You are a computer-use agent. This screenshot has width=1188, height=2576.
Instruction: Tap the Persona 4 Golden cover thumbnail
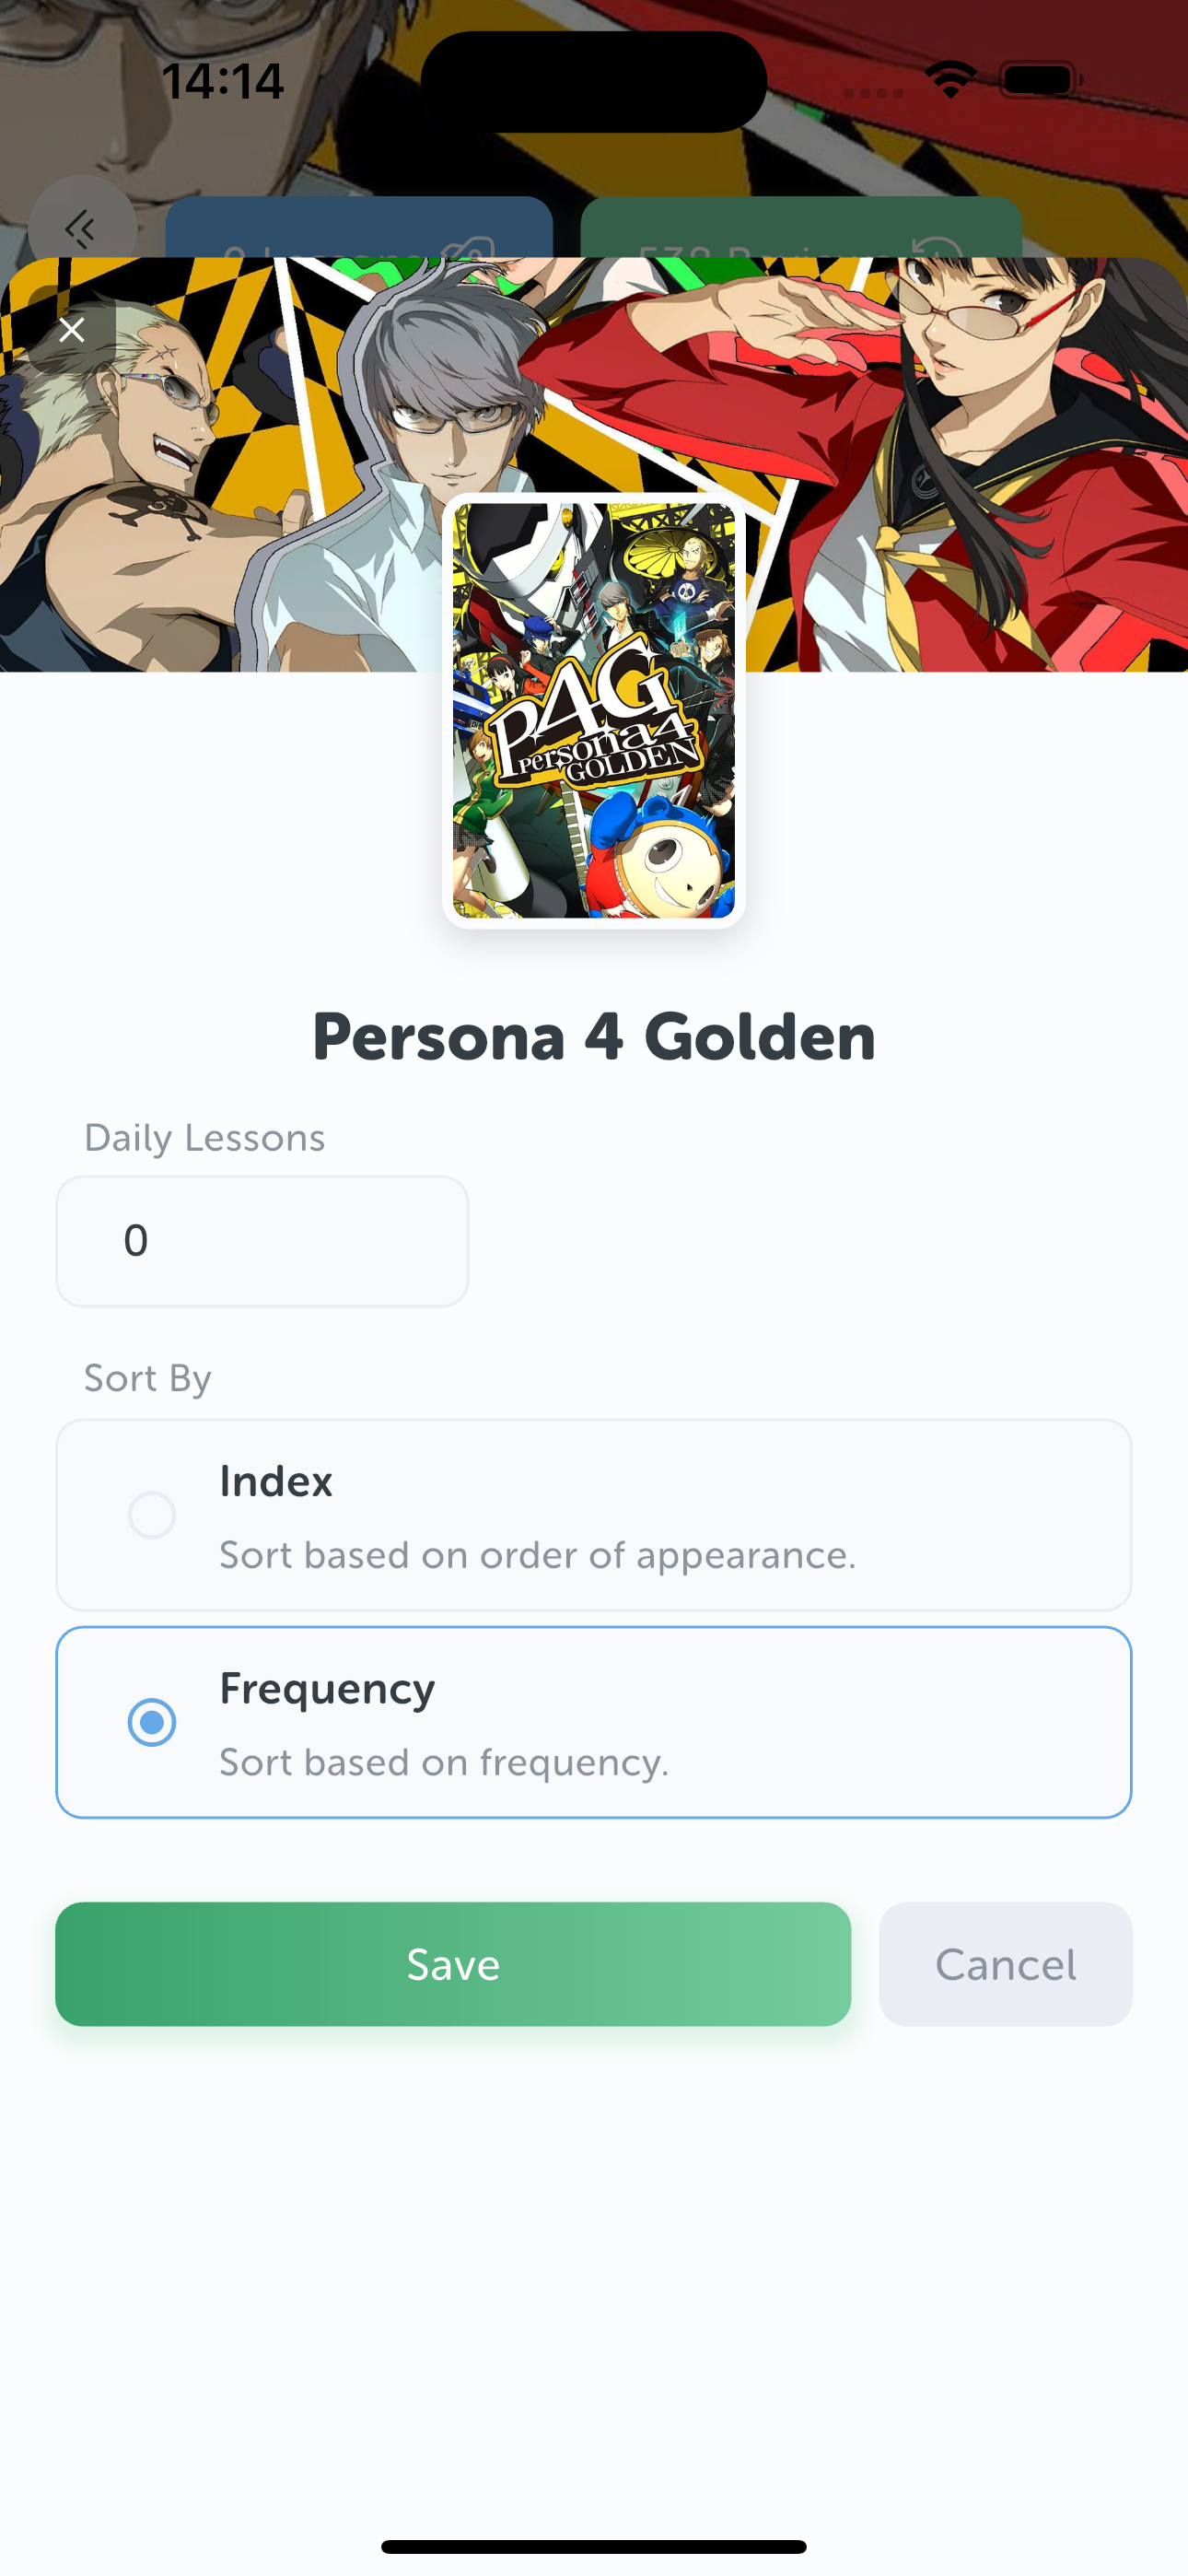(594, 711)
